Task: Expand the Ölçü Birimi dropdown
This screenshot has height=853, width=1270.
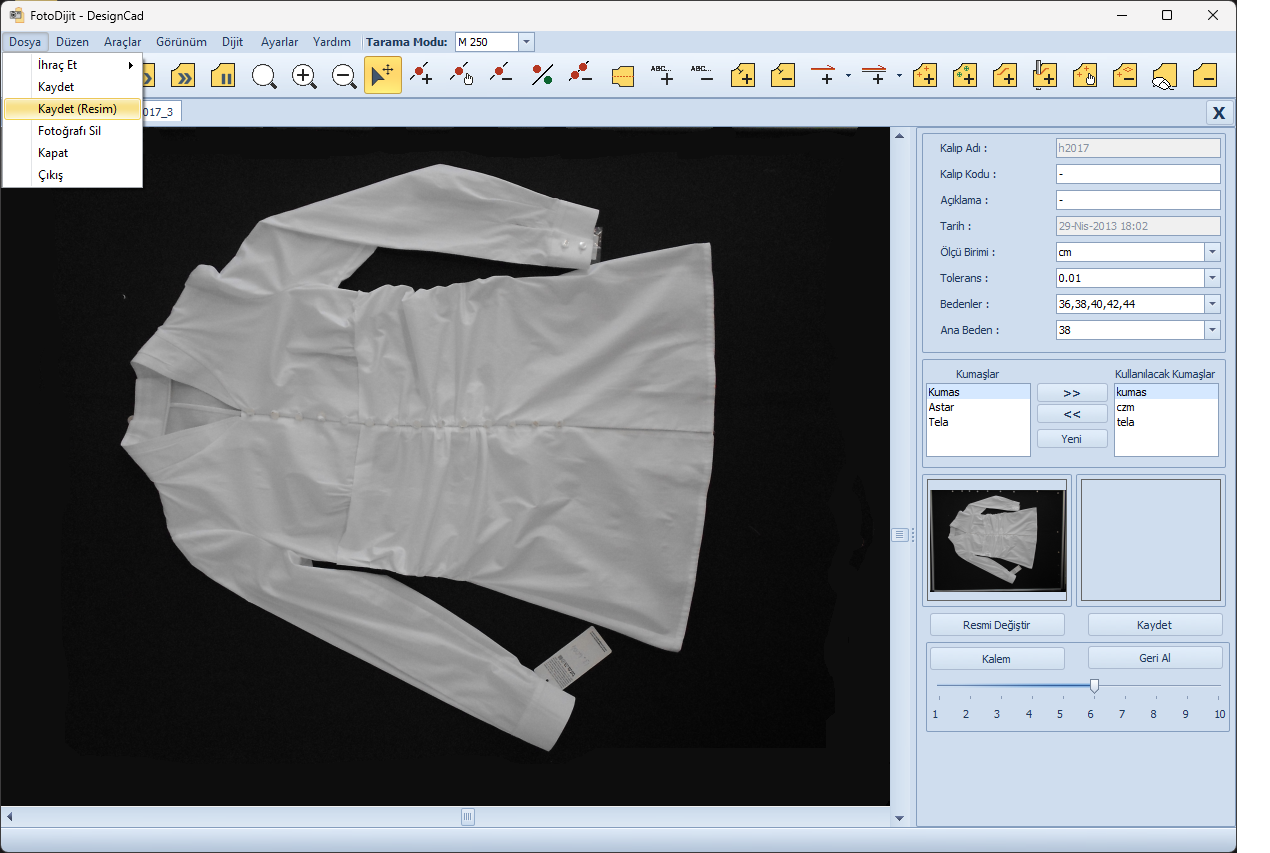Action: pos(1212,252)
